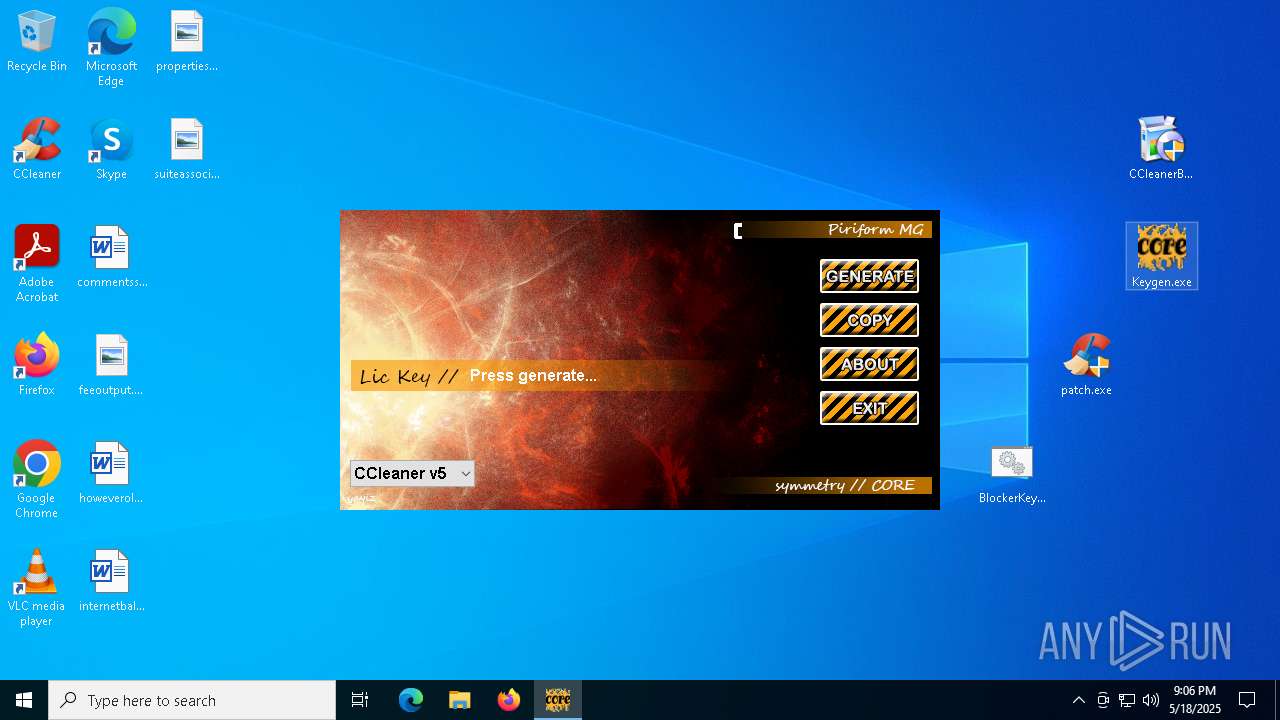Open the volume control tray icon
1280x720 pixels.
pos(1151,700)
